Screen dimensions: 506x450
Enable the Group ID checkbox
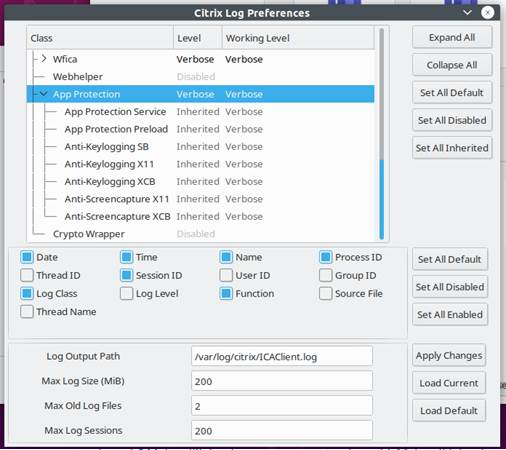tap(326, 275)
